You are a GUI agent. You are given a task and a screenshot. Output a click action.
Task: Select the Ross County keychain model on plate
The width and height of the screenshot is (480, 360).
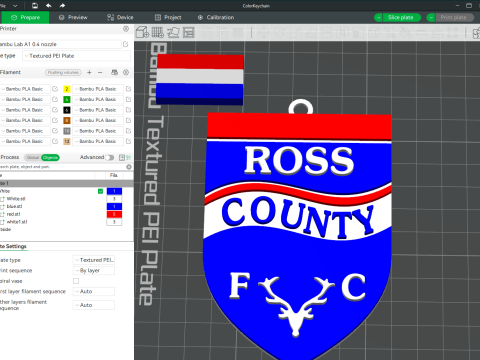pyautogui.click(x=298, y=230)
